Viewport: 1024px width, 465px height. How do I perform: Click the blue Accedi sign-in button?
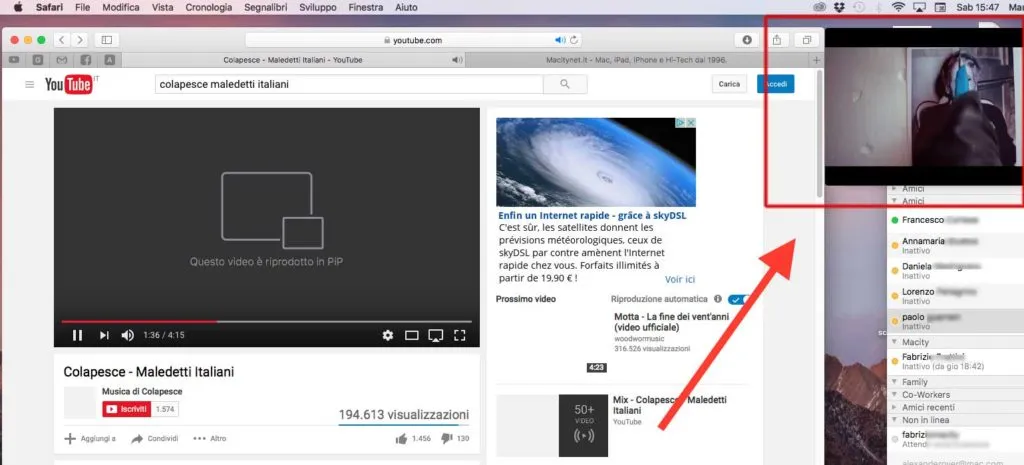click(776, 84)
